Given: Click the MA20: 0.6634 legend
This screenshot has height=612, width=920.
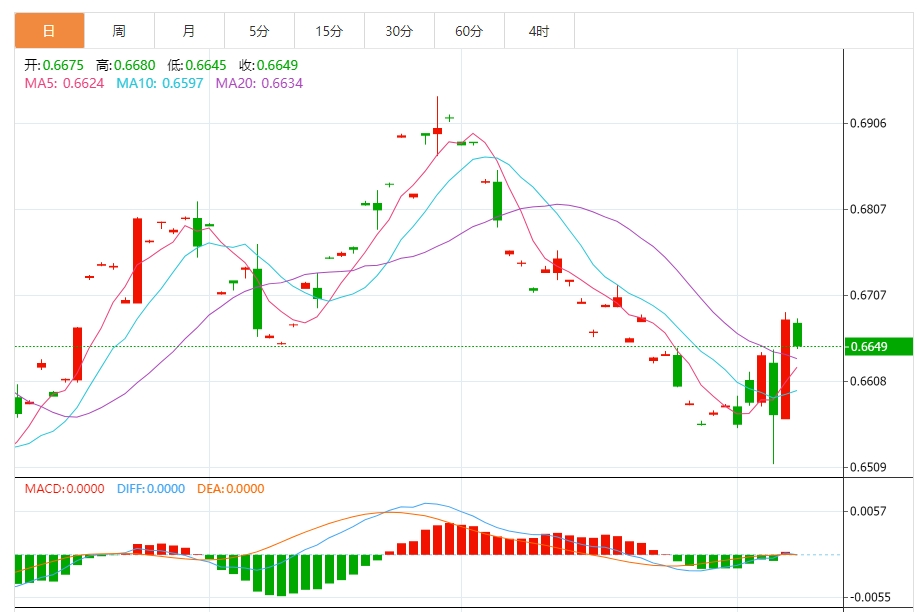Looking at the screenshot, I should (259, 83).
